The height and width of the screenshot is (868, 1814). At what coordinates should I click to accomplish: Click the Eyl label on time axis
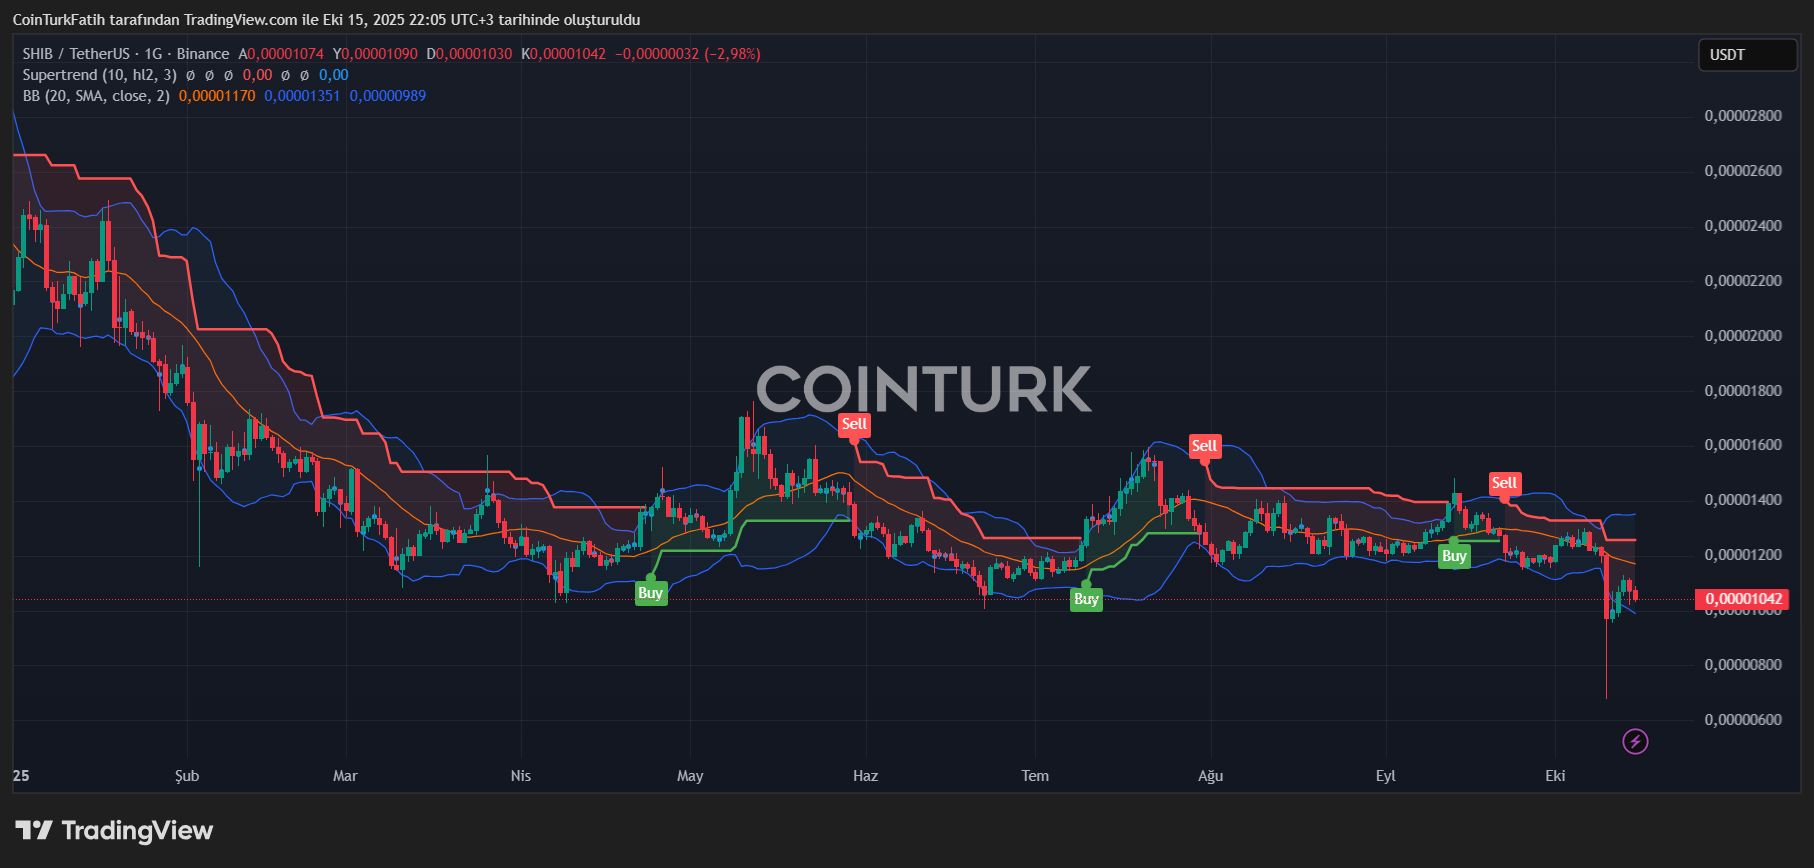(1385, 776)
